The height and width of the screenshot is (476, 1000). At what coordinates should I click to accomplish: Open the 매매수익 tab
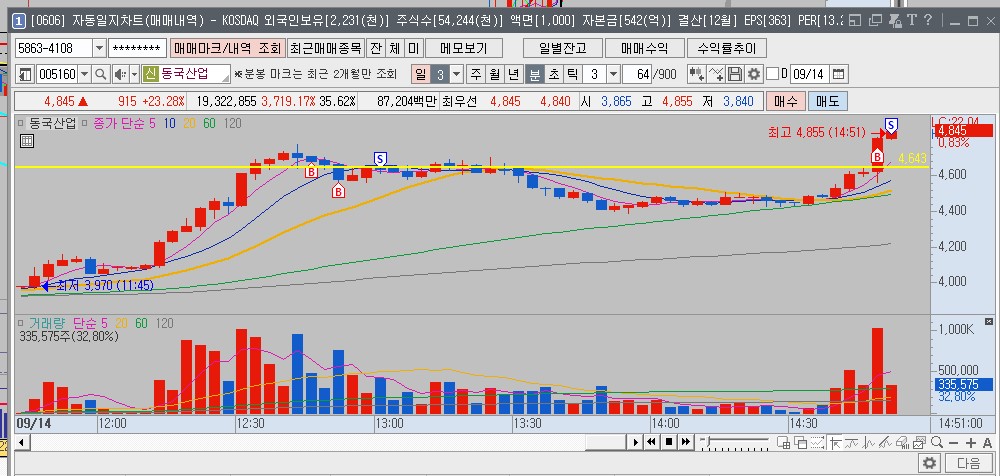tap(644, 48)
